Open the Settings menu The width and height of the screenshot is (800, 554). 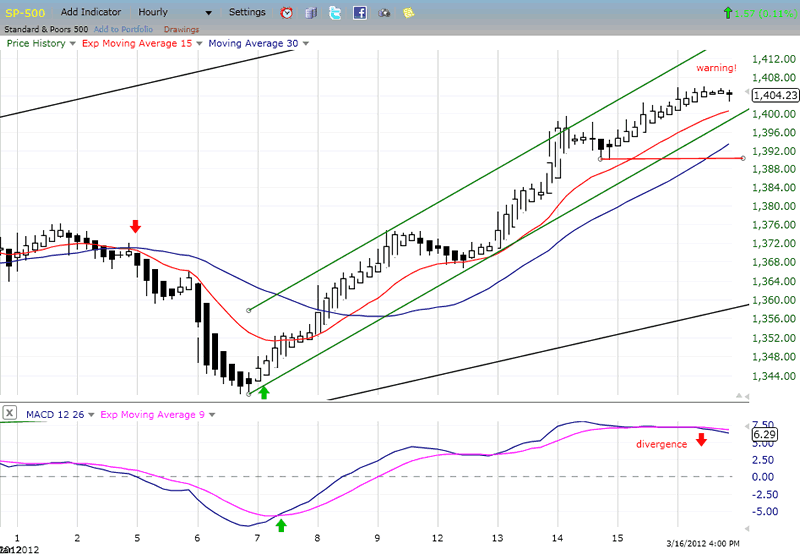(x=247, y=12)
